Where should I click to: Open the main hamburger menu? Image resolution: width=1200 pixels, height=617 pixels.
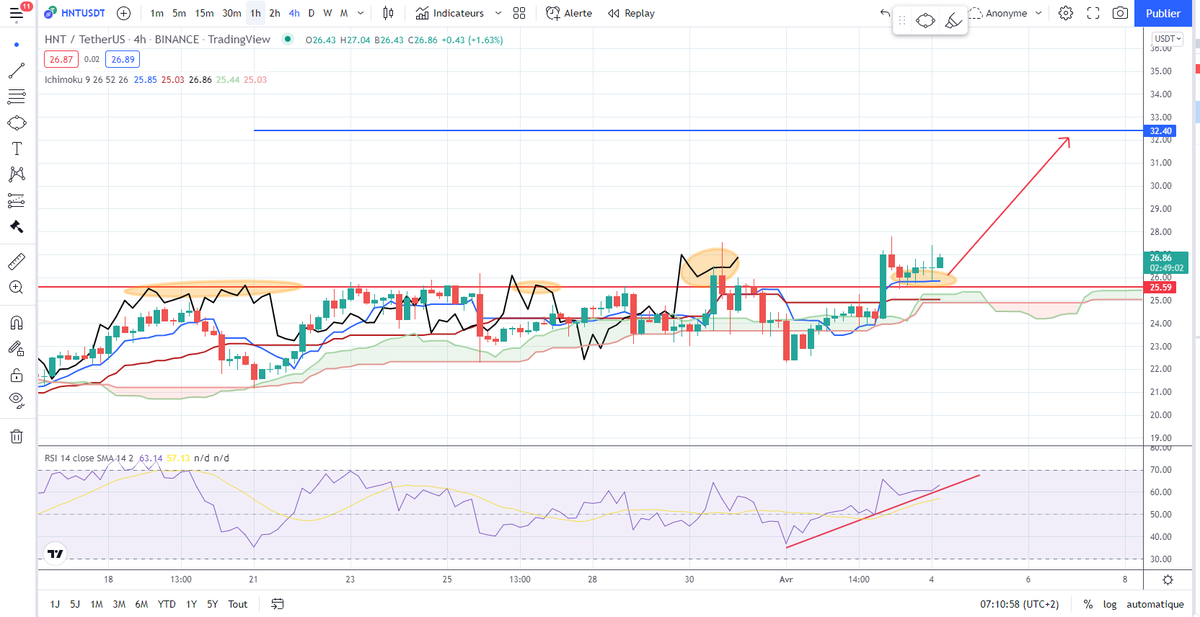pyautogui.click(x=15, y=13)
